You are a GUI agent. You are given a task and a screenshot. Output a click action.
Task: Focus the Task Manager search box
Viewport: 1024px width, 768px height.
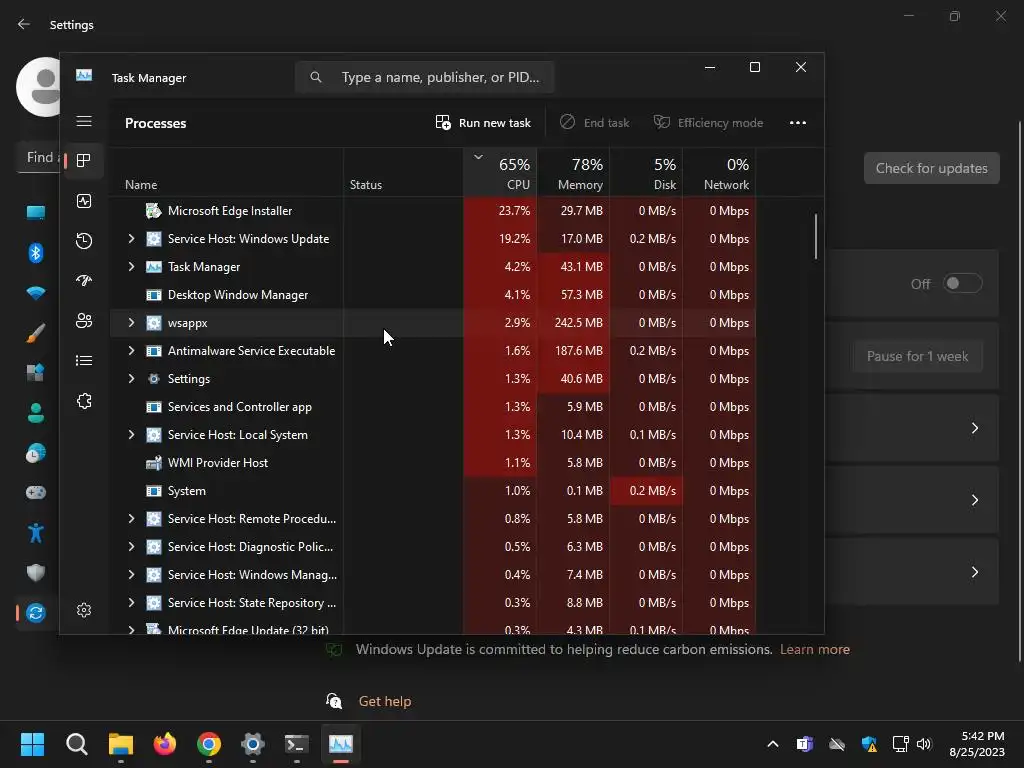(424, 77)
